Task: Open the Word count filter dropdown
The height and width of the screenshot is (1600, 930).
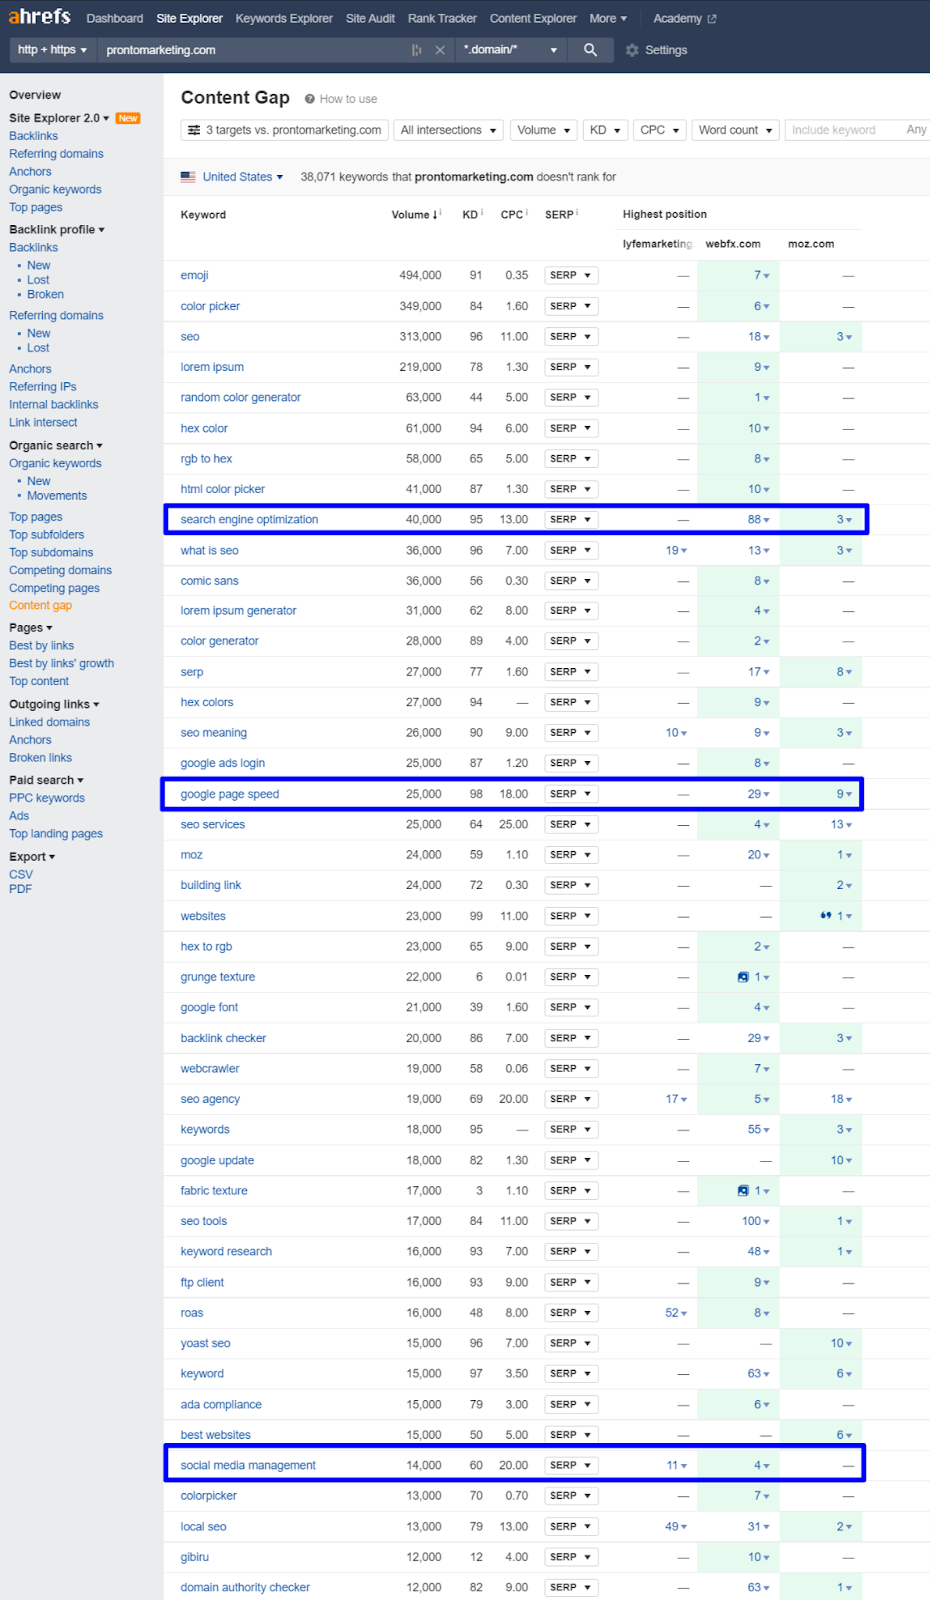Action: (x=736, y=130)
